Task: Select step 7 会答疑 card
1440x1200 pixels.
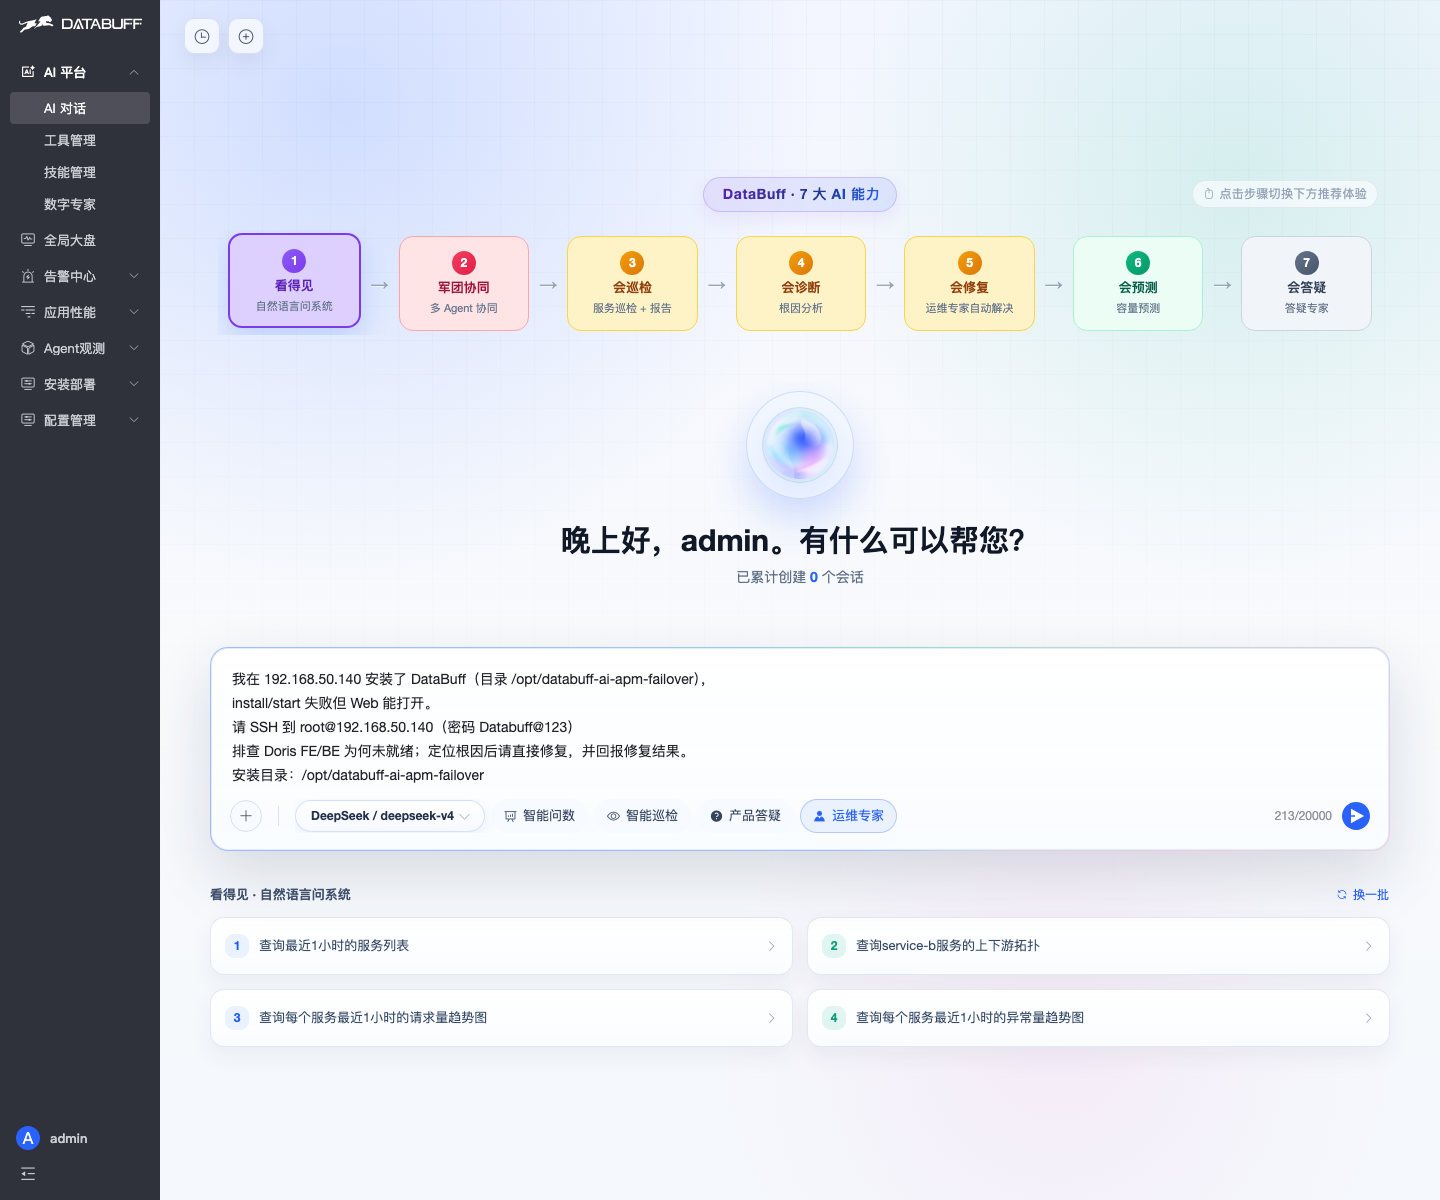Action: pyautogui.click(x=1306, y=283)
